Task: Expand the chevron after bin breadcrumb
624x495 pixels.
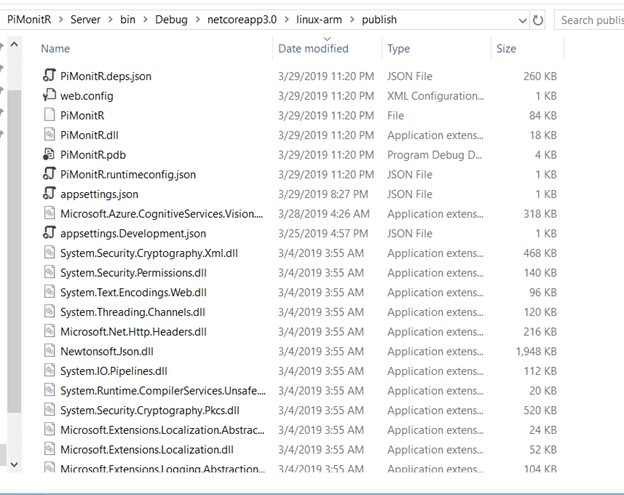Action: (145, 19)
